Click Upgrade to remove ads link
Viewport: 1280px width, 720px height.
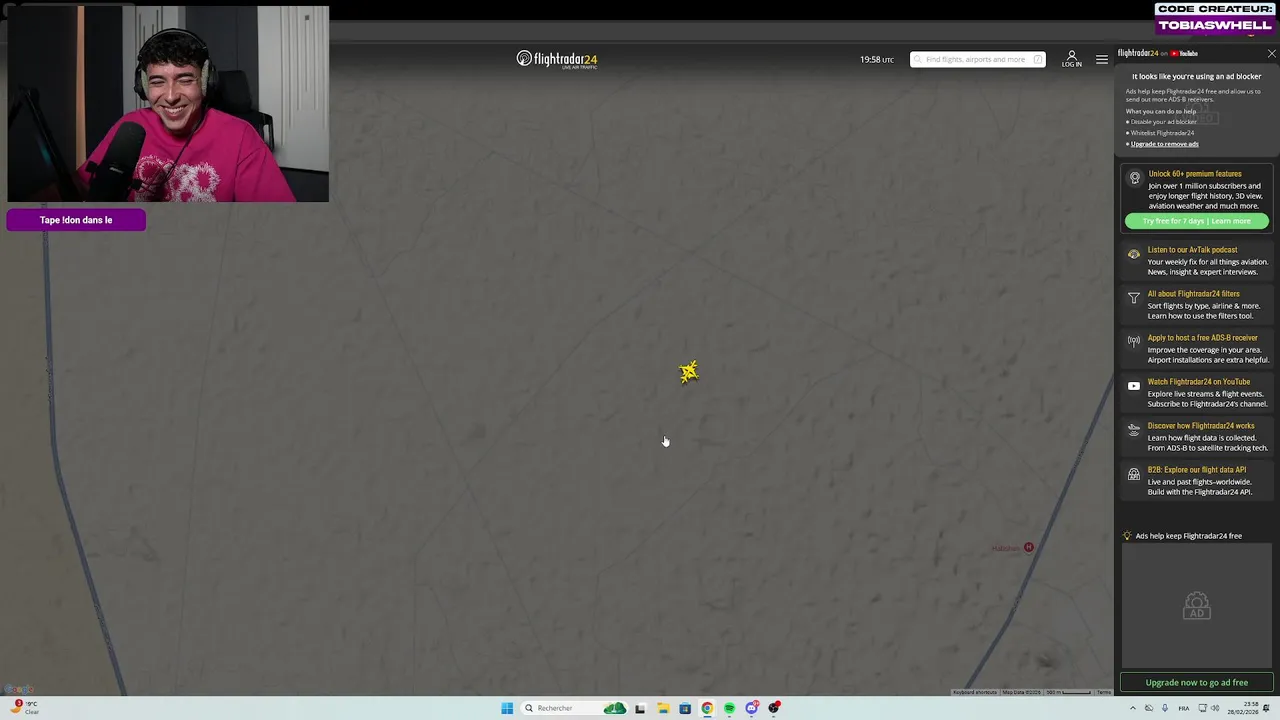[1164, 144]
